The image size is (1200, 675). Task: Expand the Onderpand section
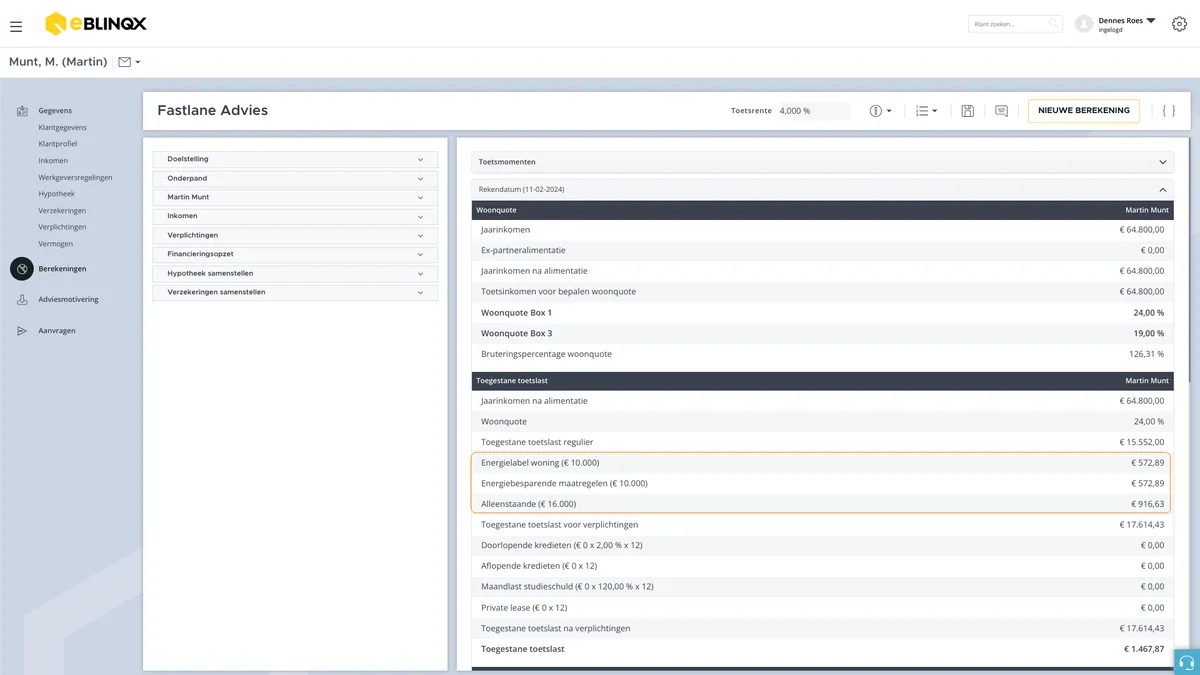[295, 178]
